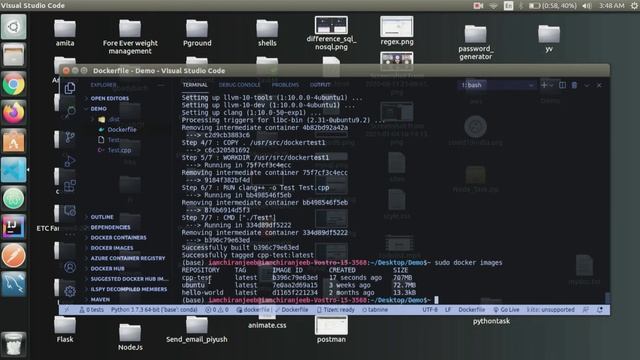Viewport: 640px width, 360px height.
Task: Open MySQL Workbench from the dock
Action: [13, 284]
